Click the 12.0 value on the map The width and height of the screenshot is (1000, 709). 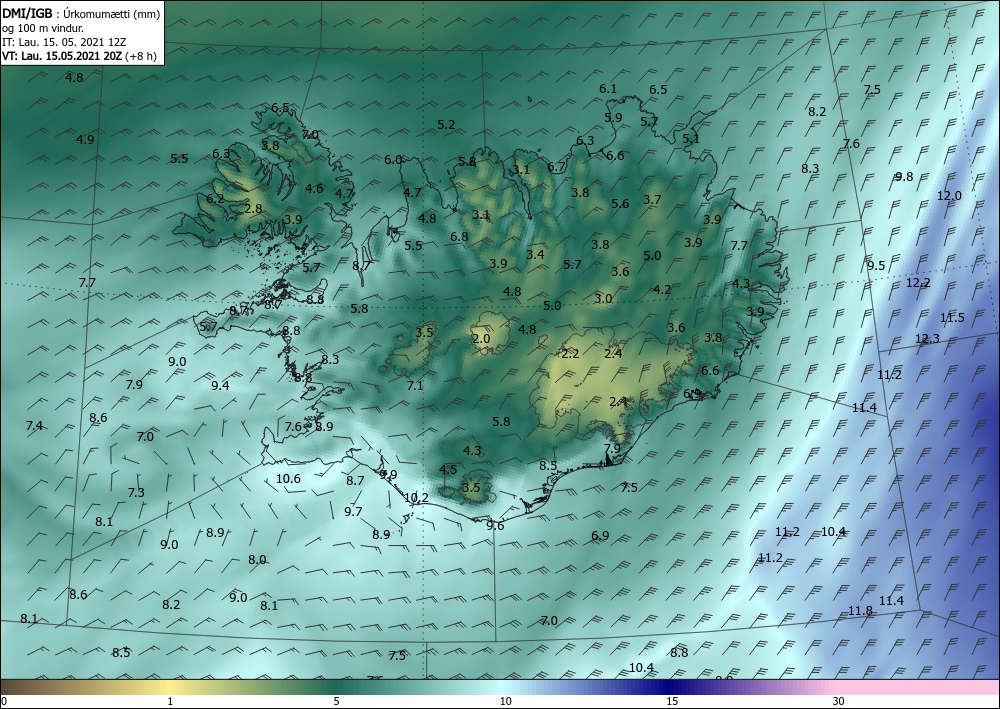click(949, 196)
